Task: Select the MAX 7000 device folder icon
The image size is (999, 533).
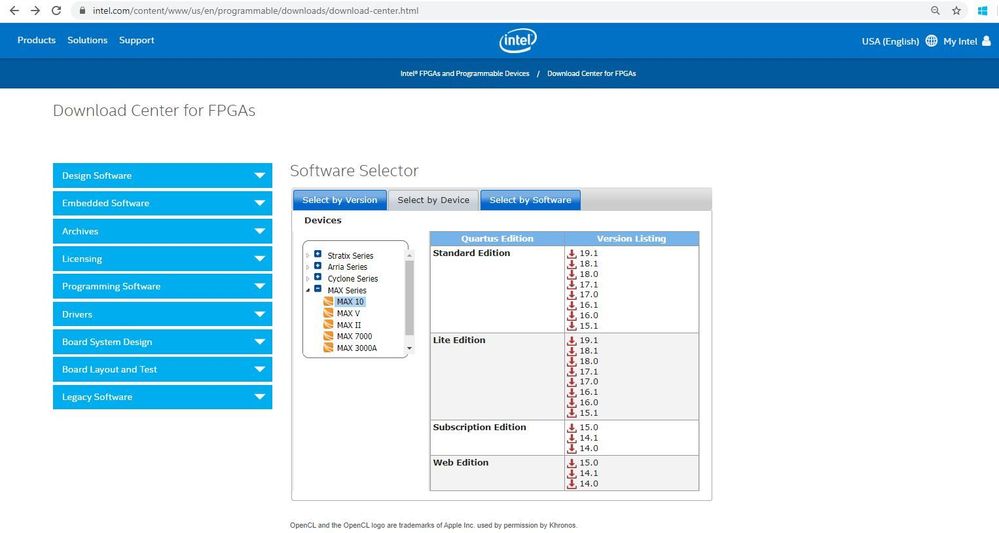Action: click(328, 336)
